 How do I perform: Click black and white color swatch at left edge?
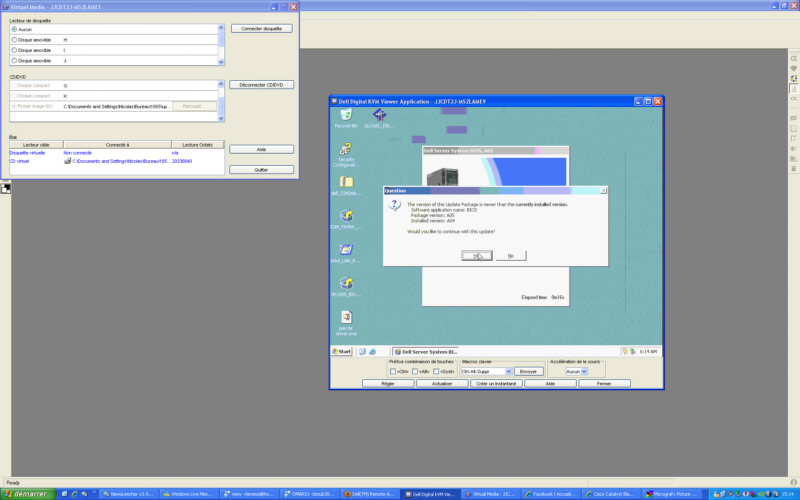6,188
